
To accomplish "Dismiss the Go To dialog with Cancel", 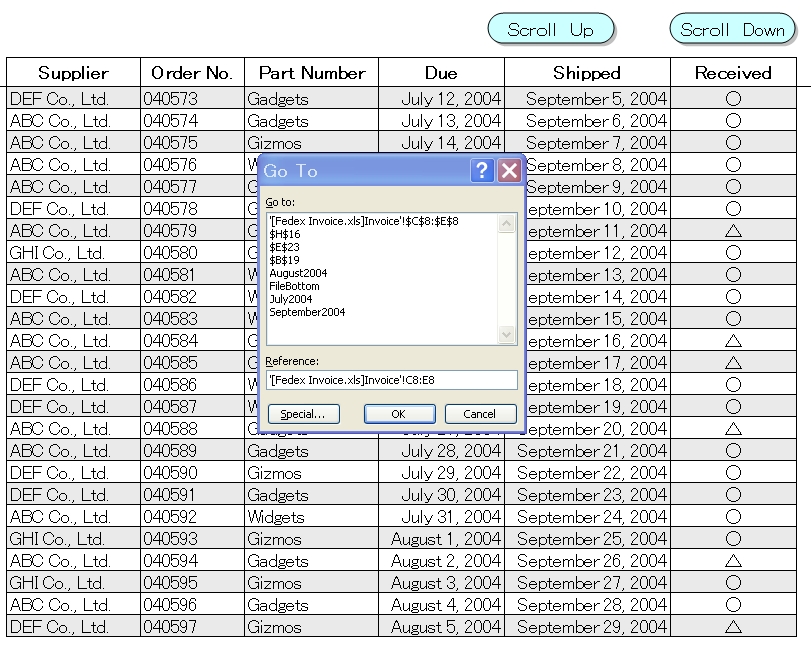I will click(480, 413).
